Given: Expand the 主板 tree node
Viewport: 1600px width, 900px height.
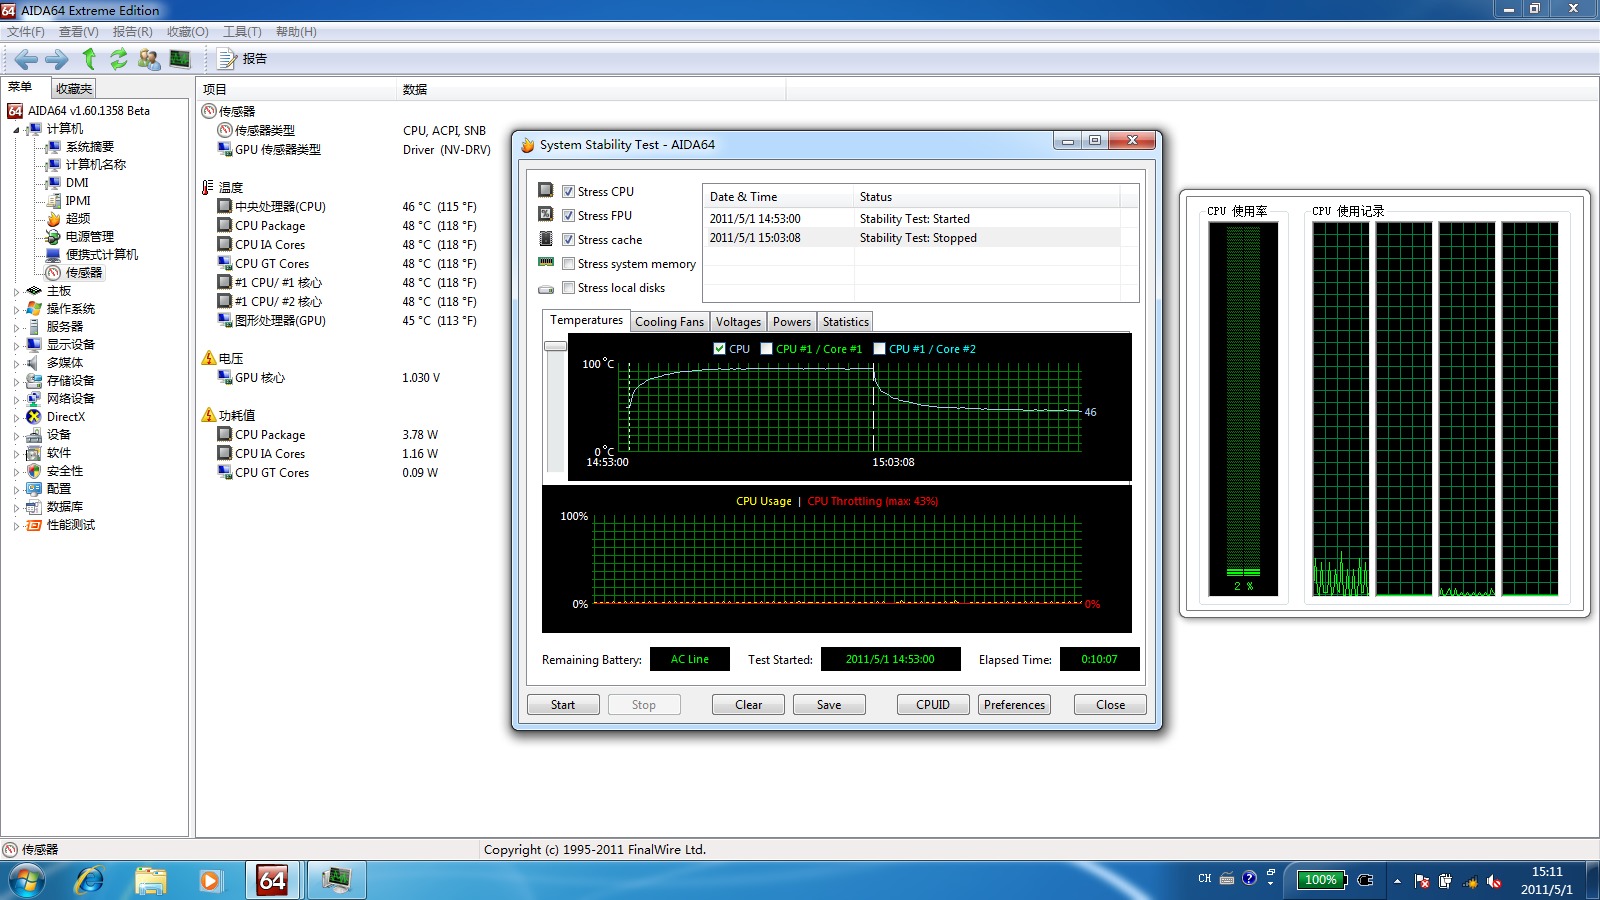Looking at the screenshot, I should tap(16, 292).
